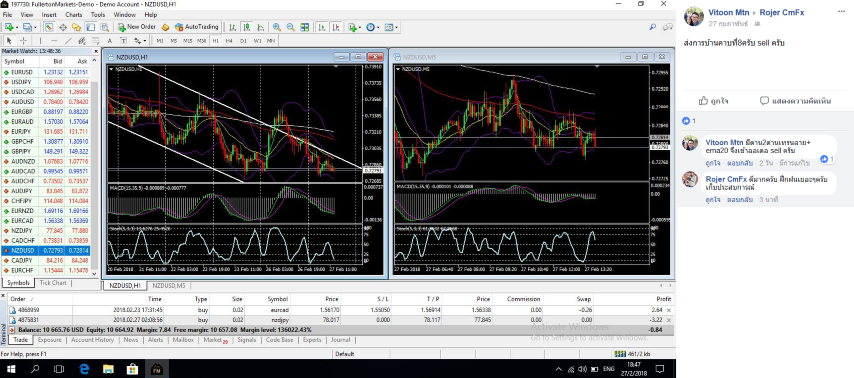Launch MetaEditor from the toolbar

pyautogui.click(x=165, y=27)
